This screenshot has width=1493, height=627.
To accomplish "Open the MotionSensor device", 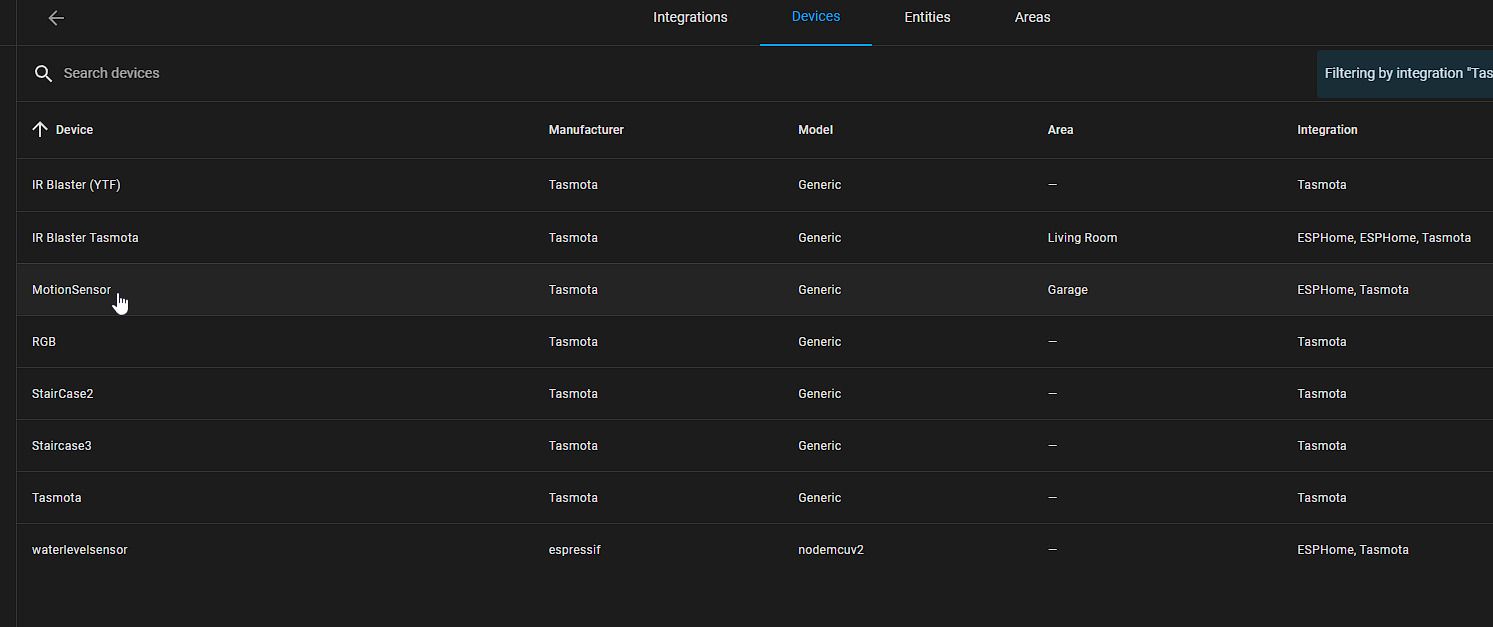I will (x=71, y=290).
